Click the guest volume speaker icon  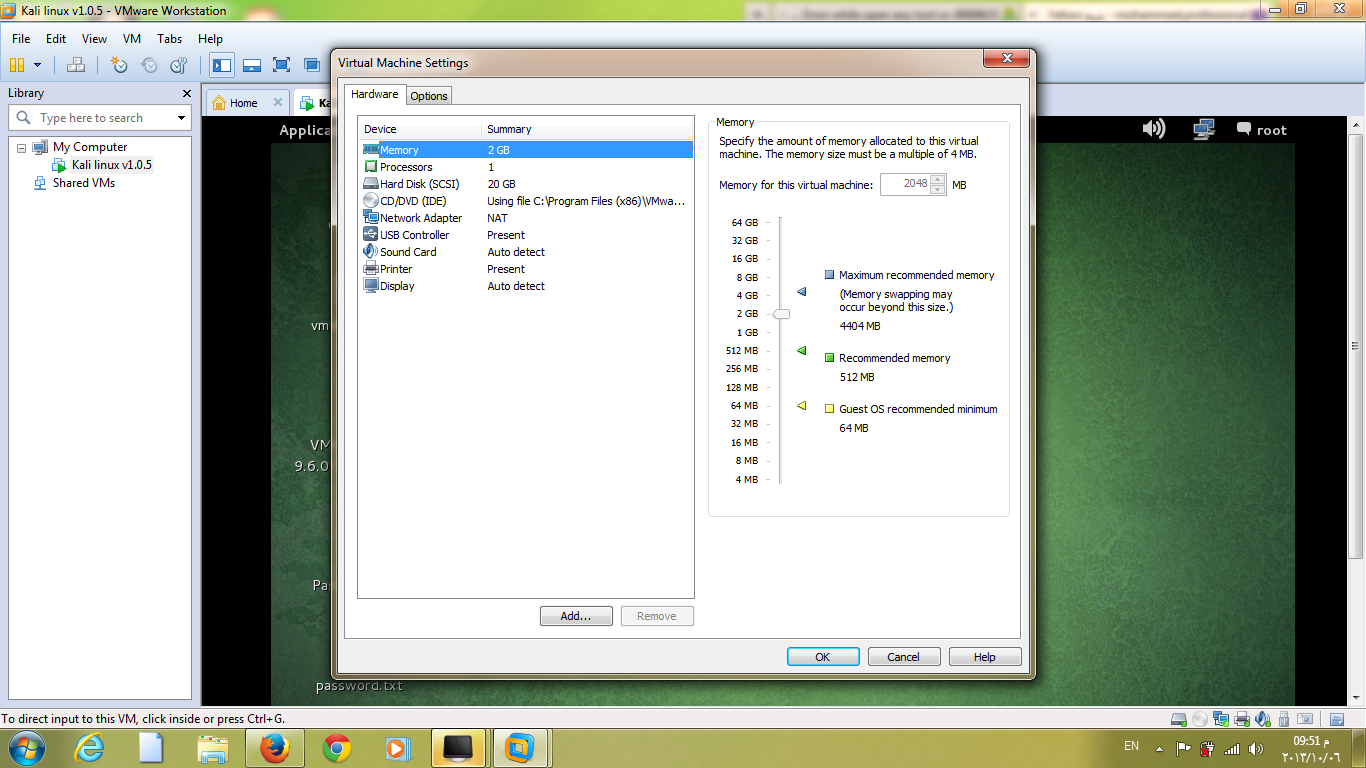[x=1154, y=129]
